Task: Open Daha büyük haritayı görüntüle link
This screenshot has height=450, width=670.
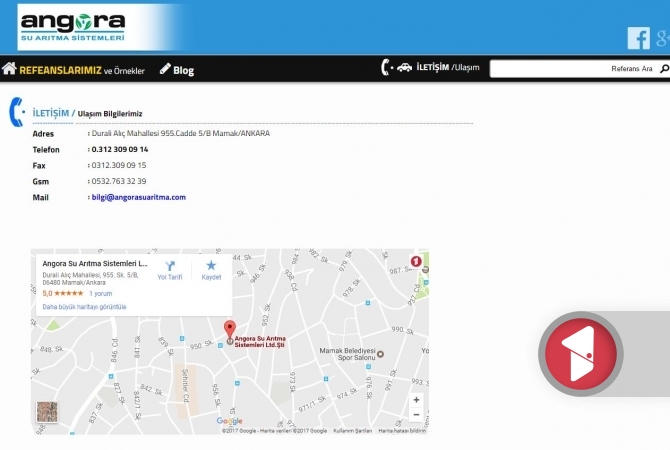Action: tap(84, 307)
